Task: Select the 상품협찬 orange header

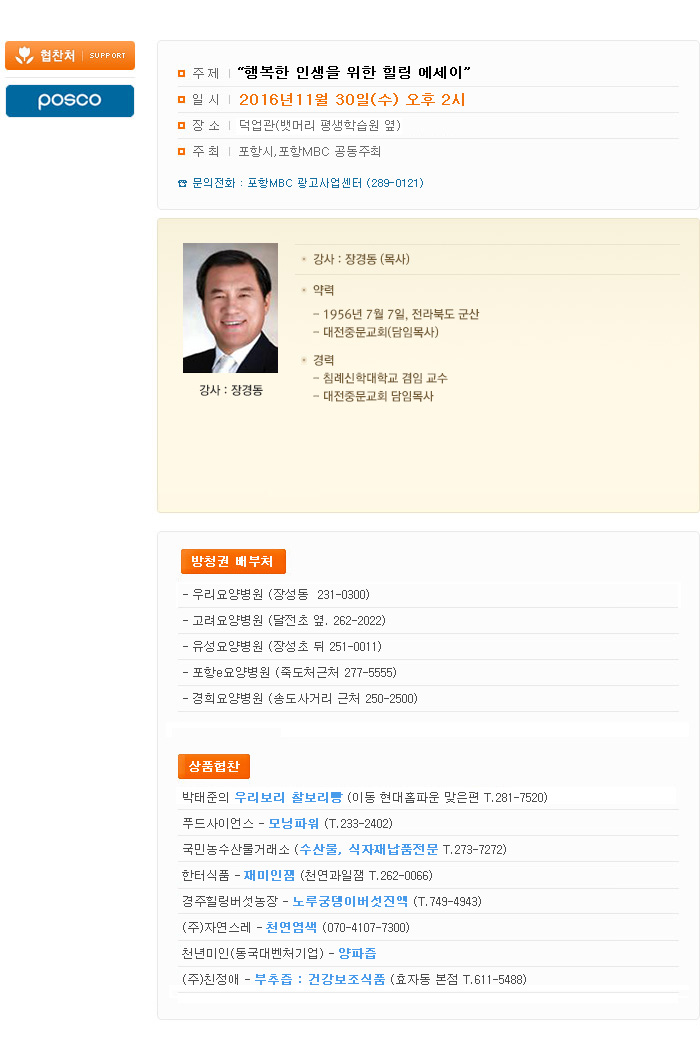Action: [x=214, y=767]
